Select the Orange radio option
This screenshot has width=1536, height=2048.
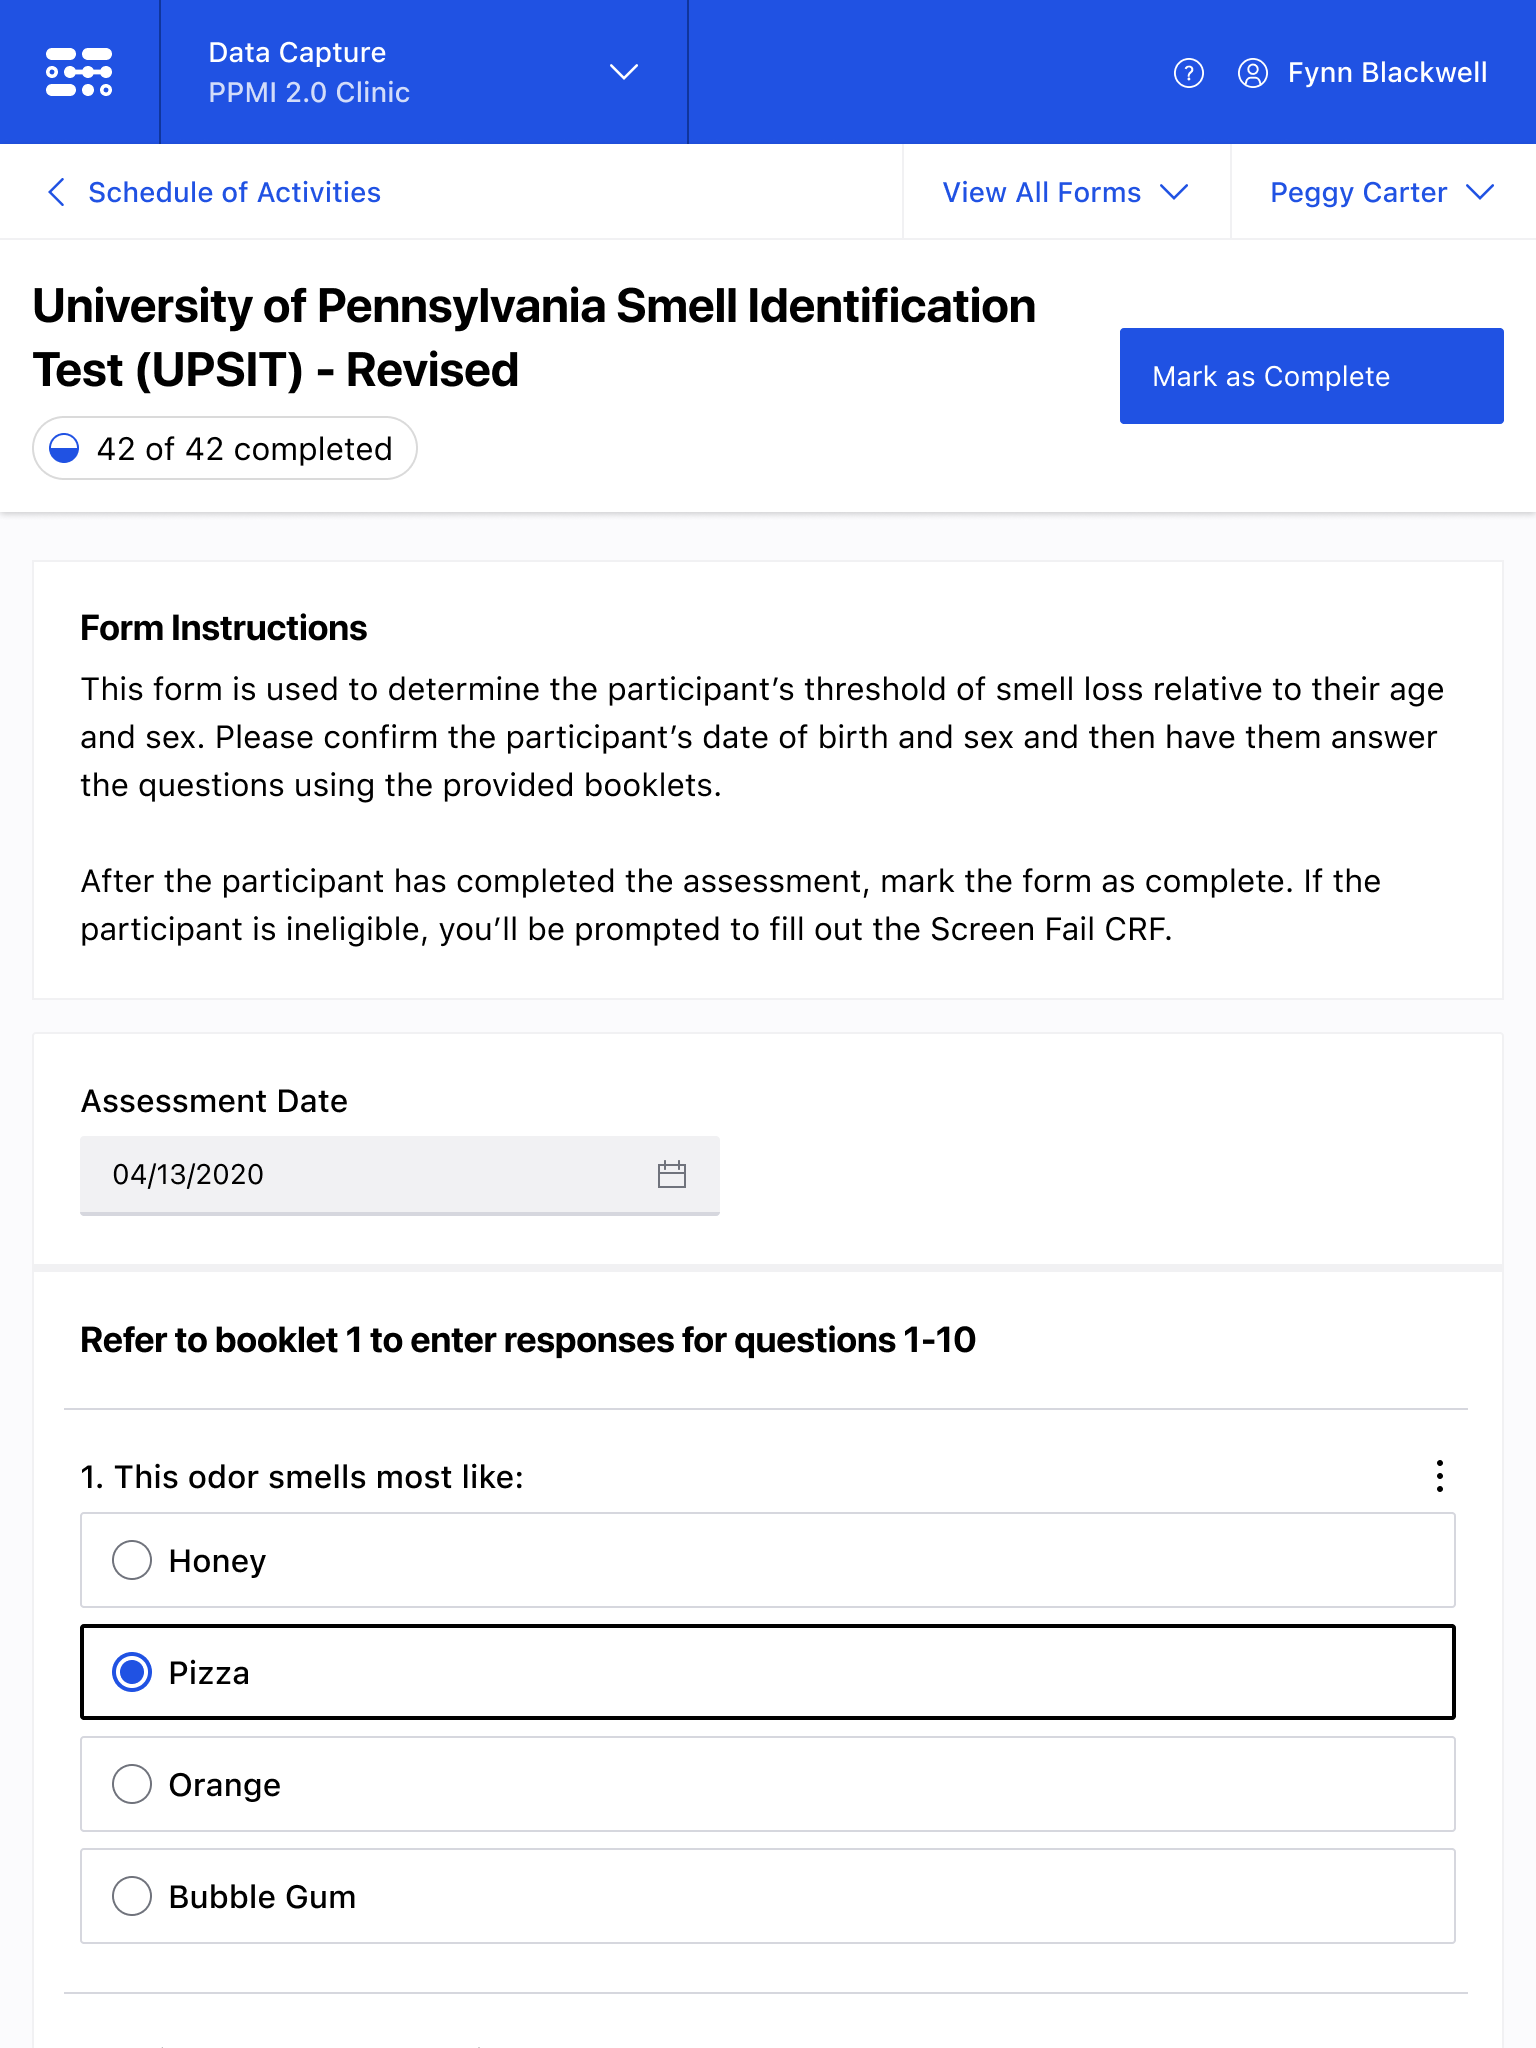point(768,1784)
